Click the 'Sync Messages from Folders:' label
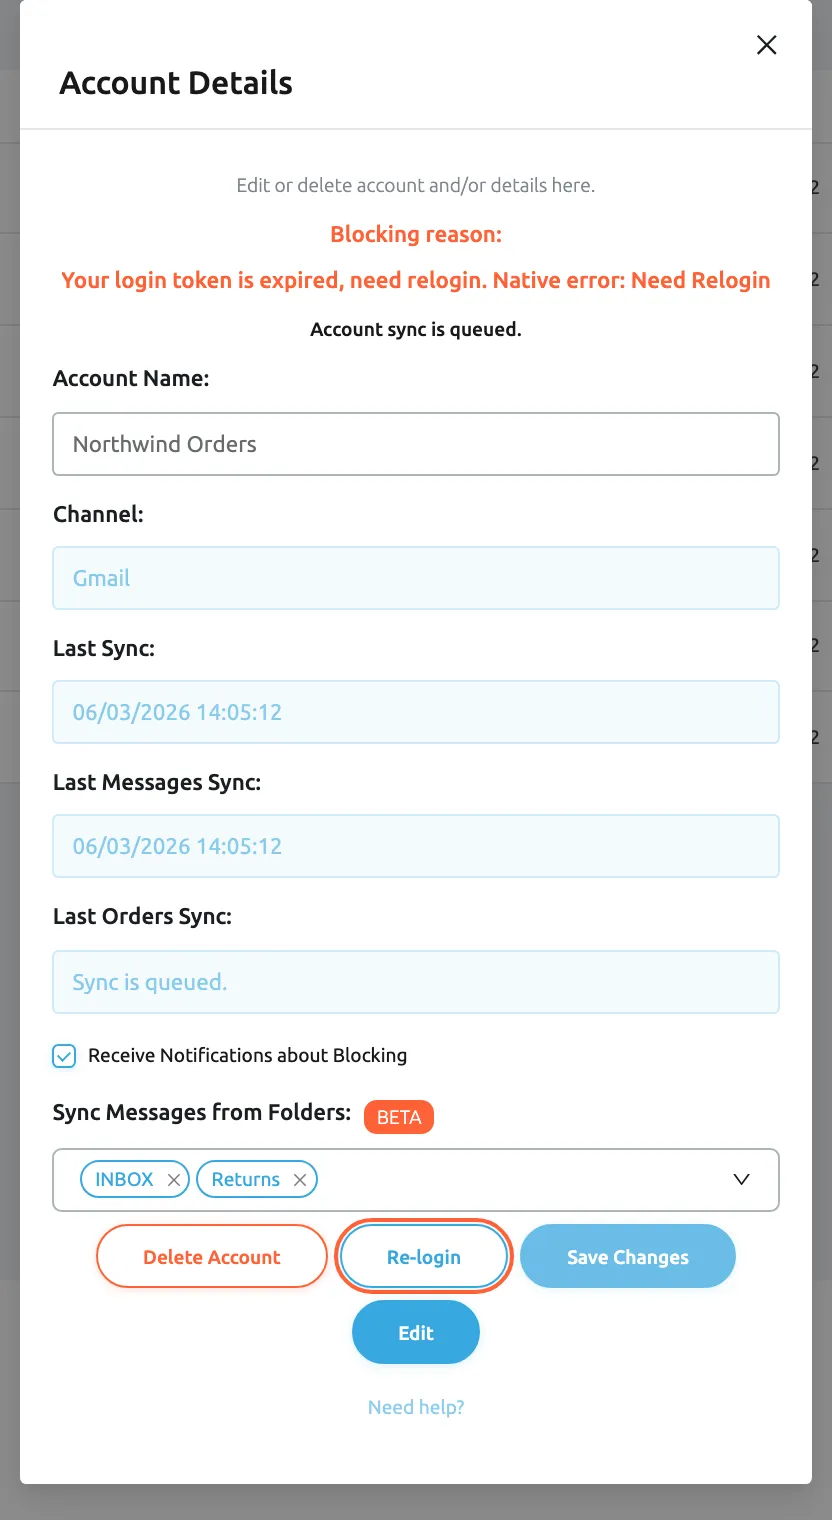832x1520 pixels. [202, 1113]
